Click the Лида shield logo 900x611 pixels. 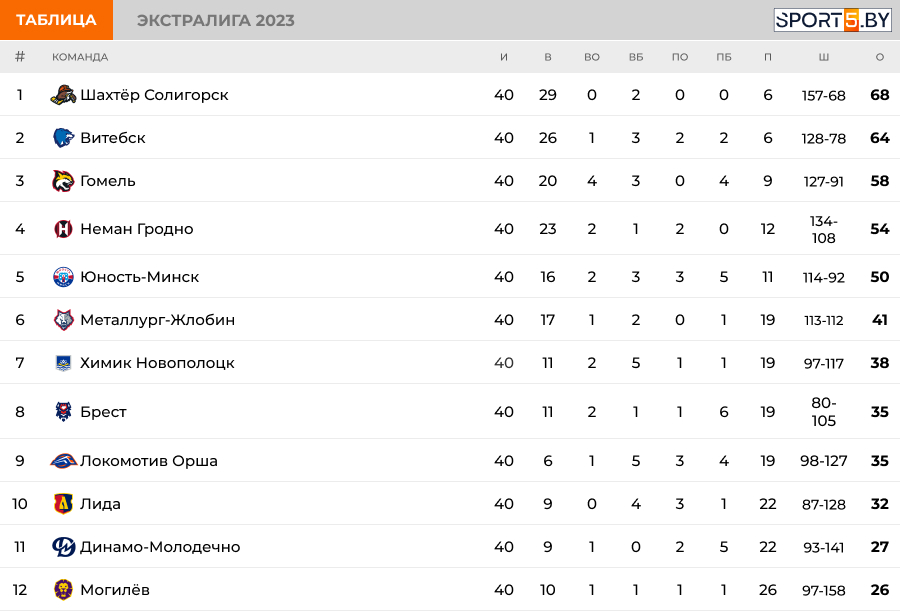click(63, 504)
